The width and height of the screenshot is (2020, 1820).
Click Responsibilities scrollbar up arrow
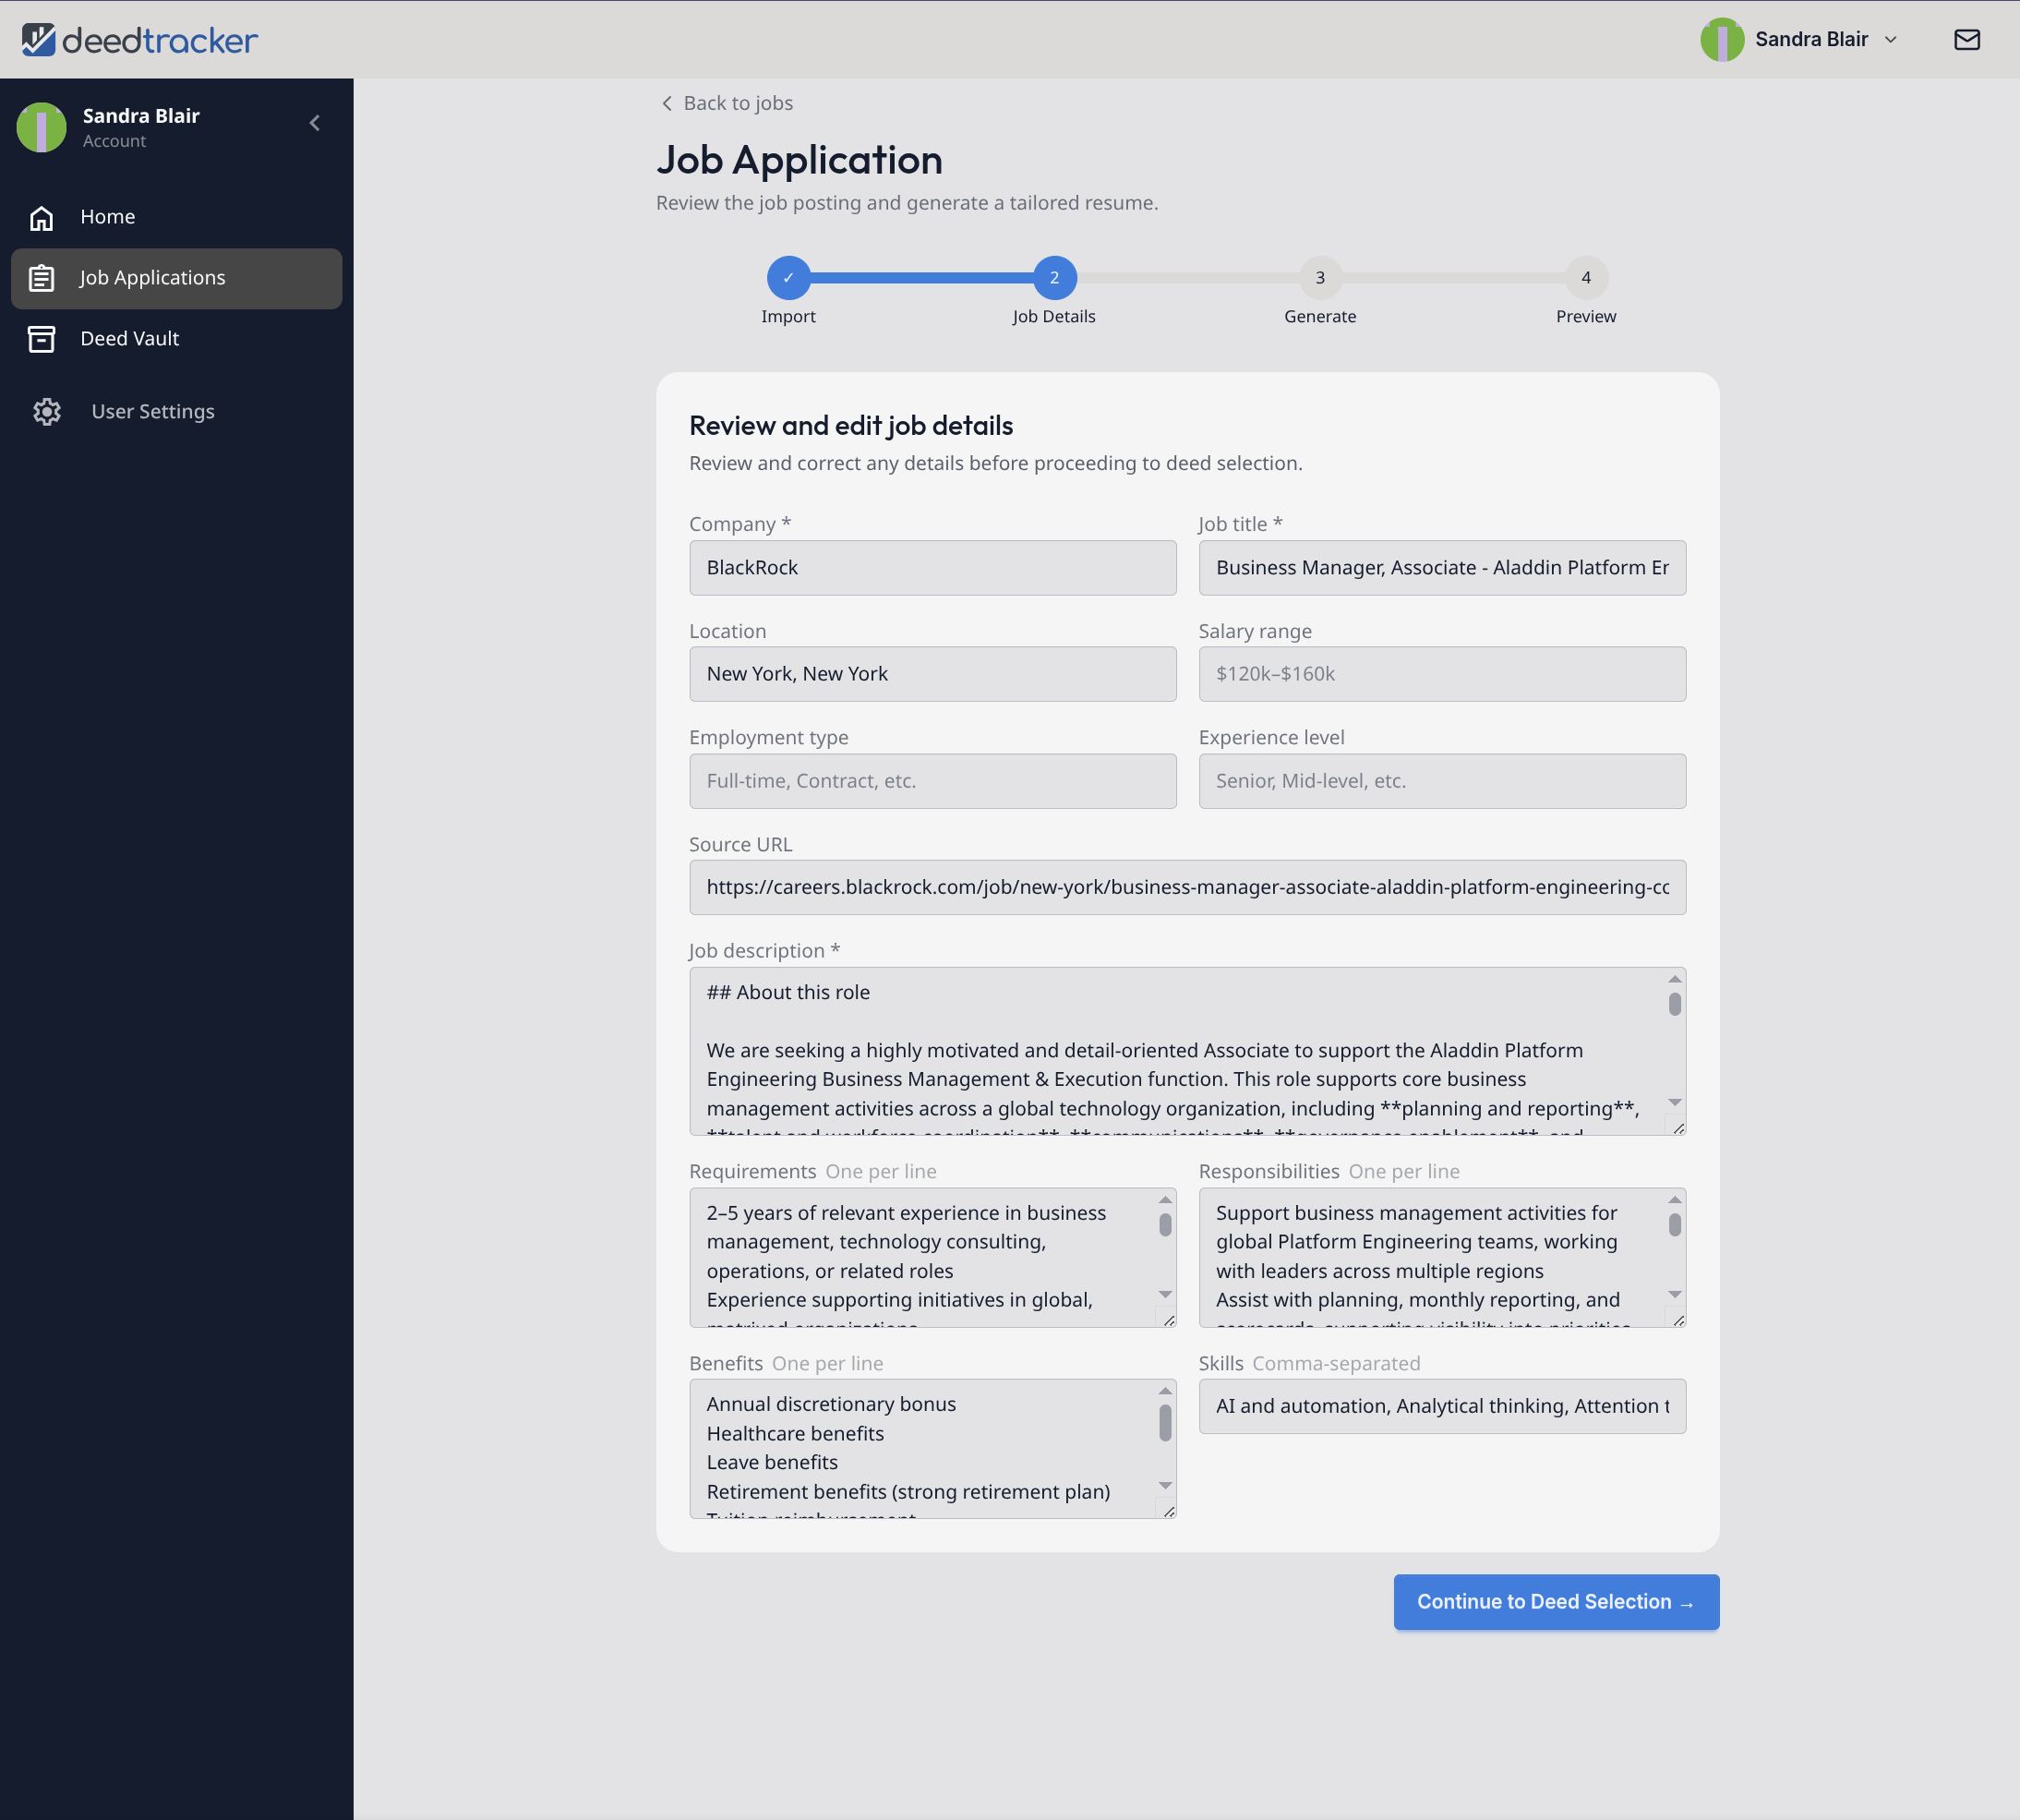(x=1675, y=1200)
